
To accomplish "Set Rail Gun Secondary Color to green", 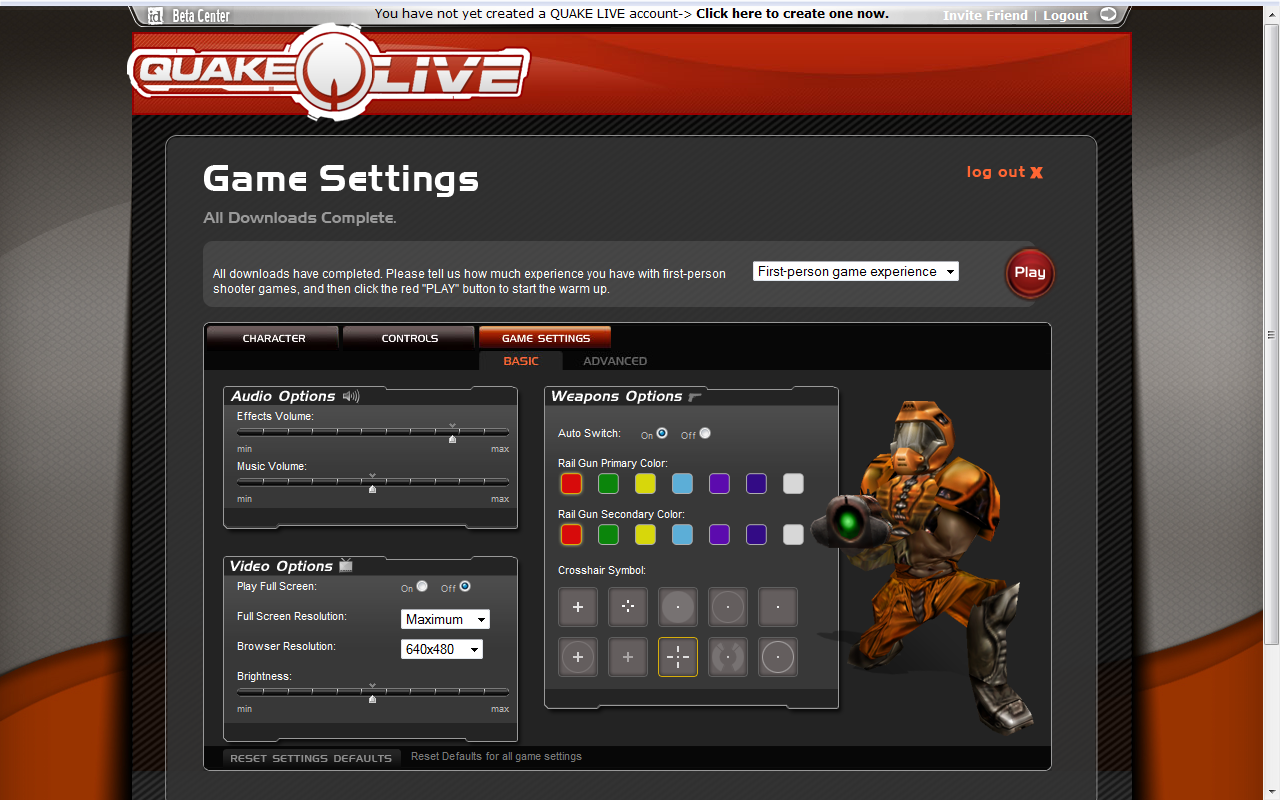I will pos(608,535).
